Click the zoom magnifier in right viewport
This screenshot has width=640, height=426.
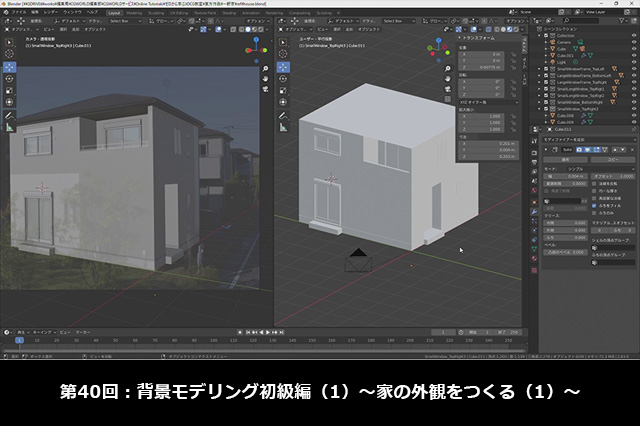click(x=448, y=69)
